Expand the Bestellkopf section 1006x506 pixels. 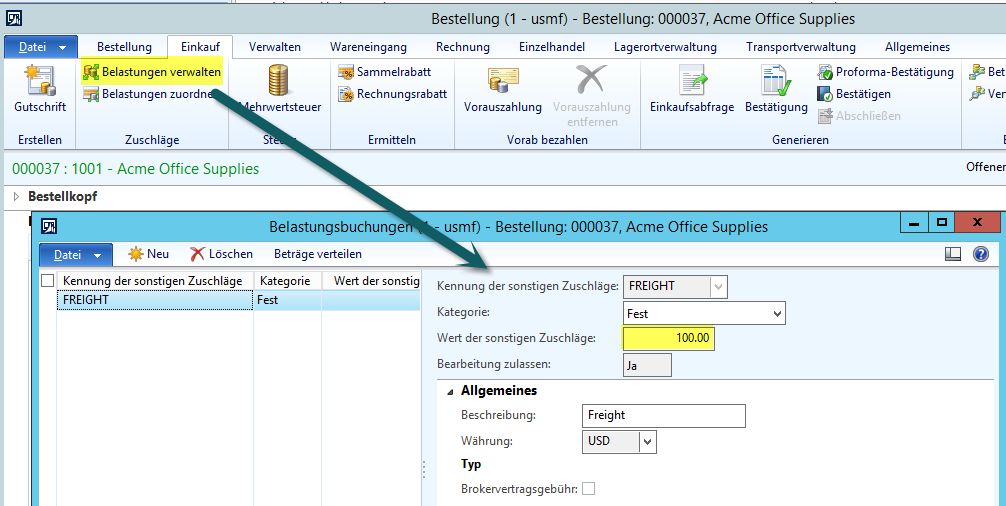point(16,196)
